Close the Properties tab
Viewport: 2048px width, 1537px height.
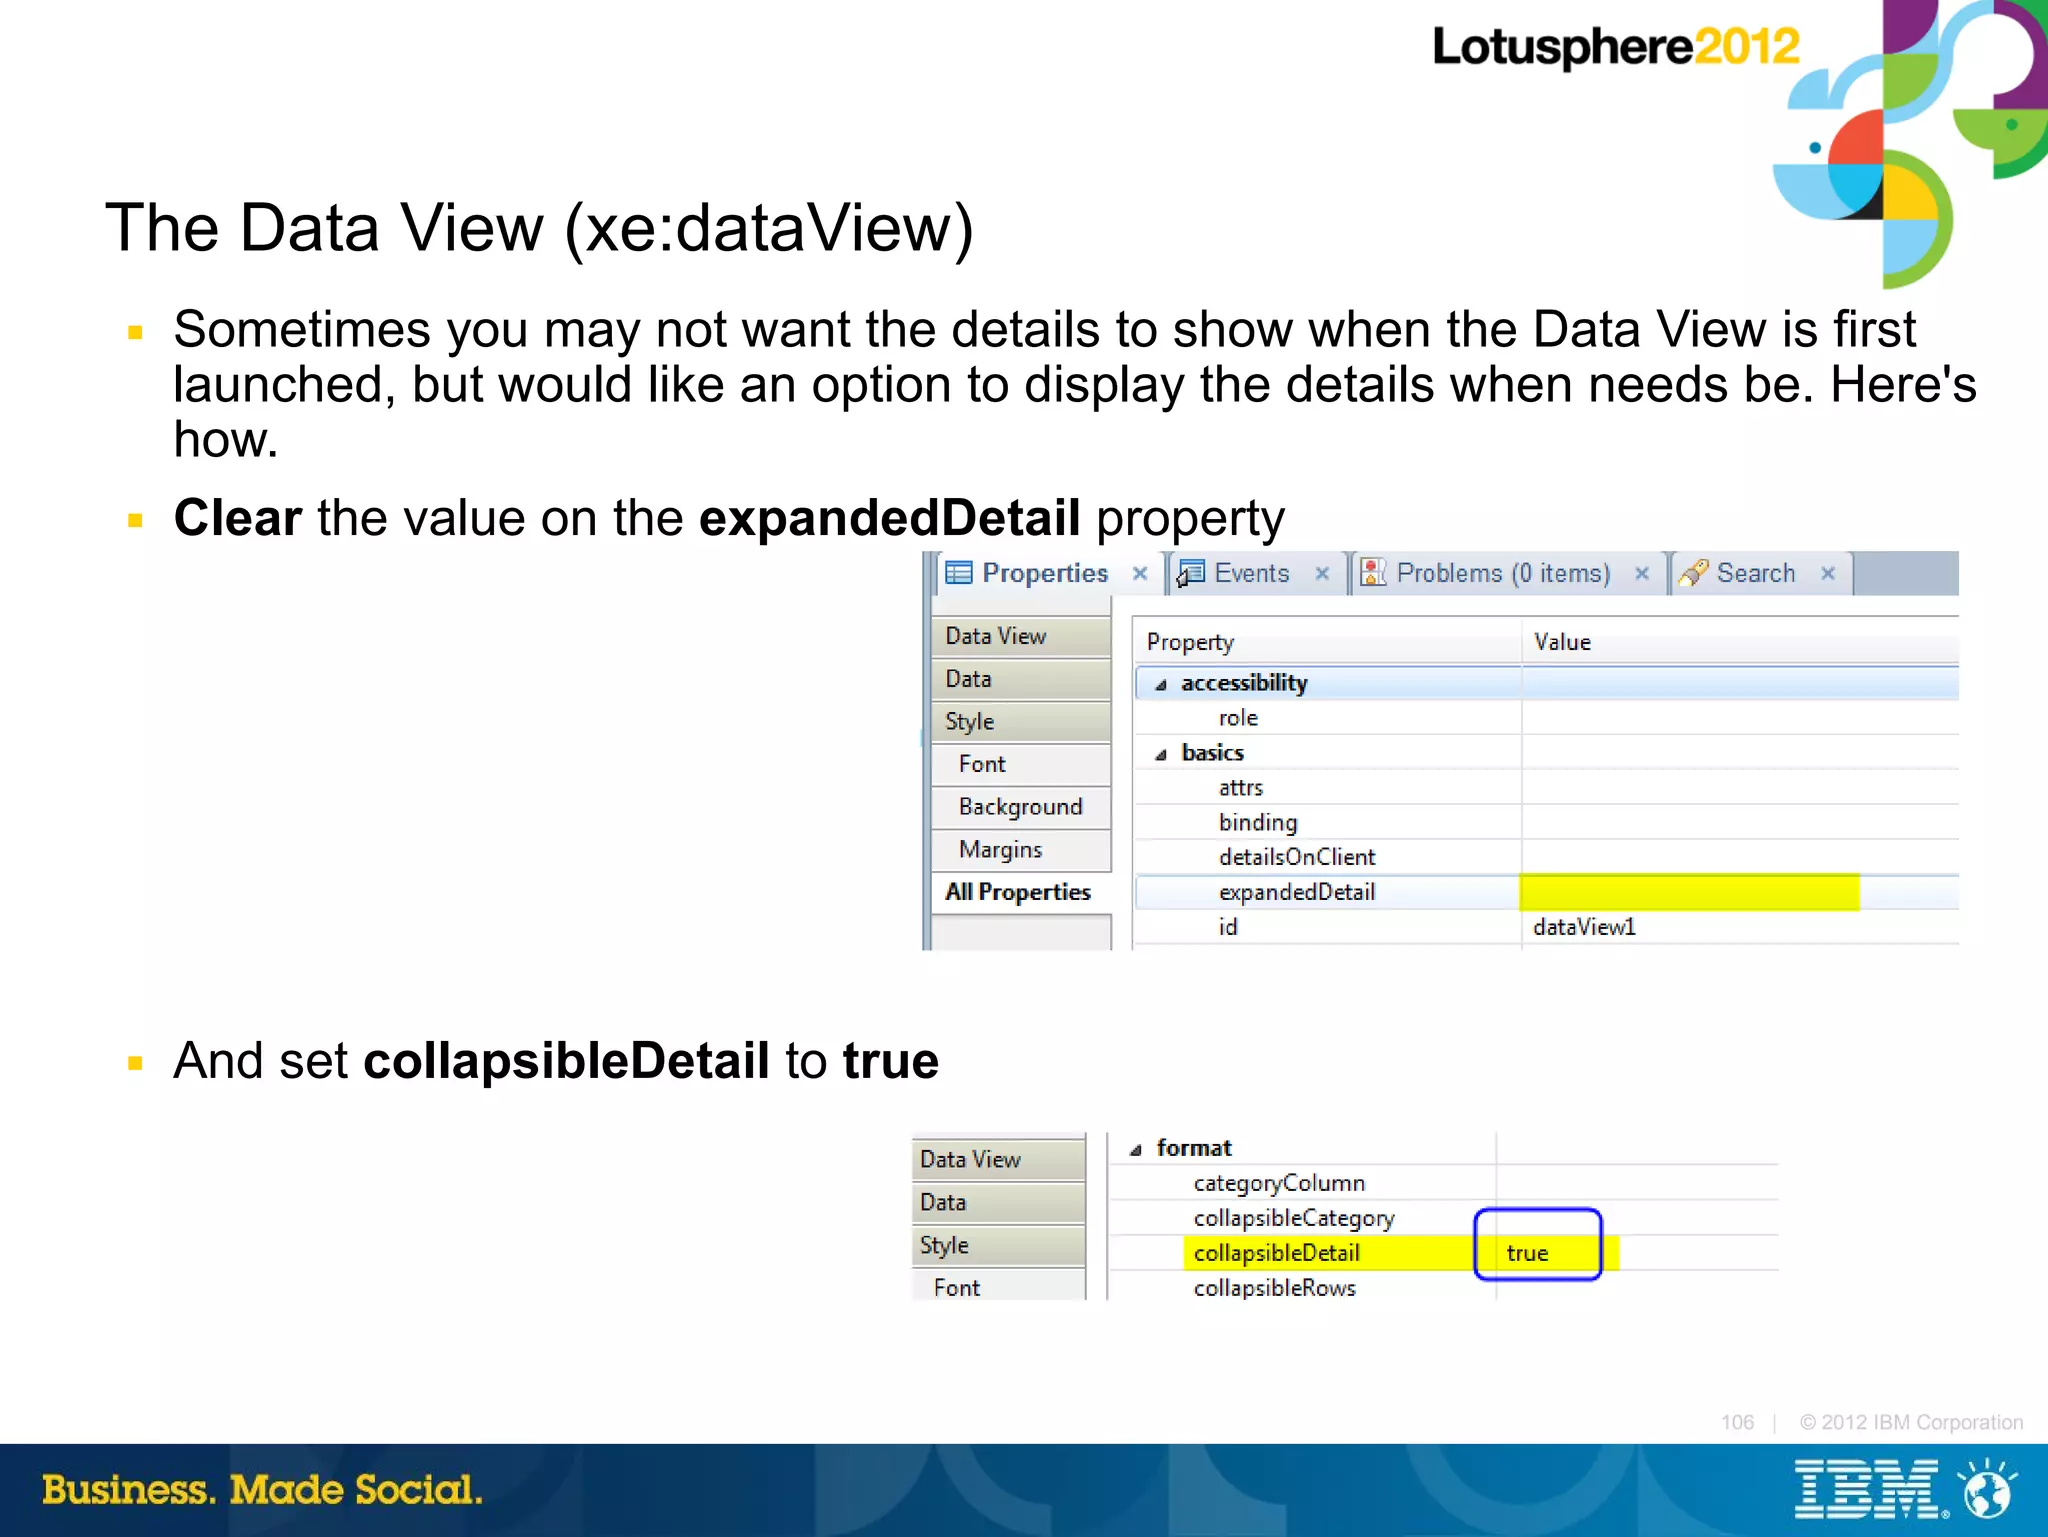click(1139, 573)
